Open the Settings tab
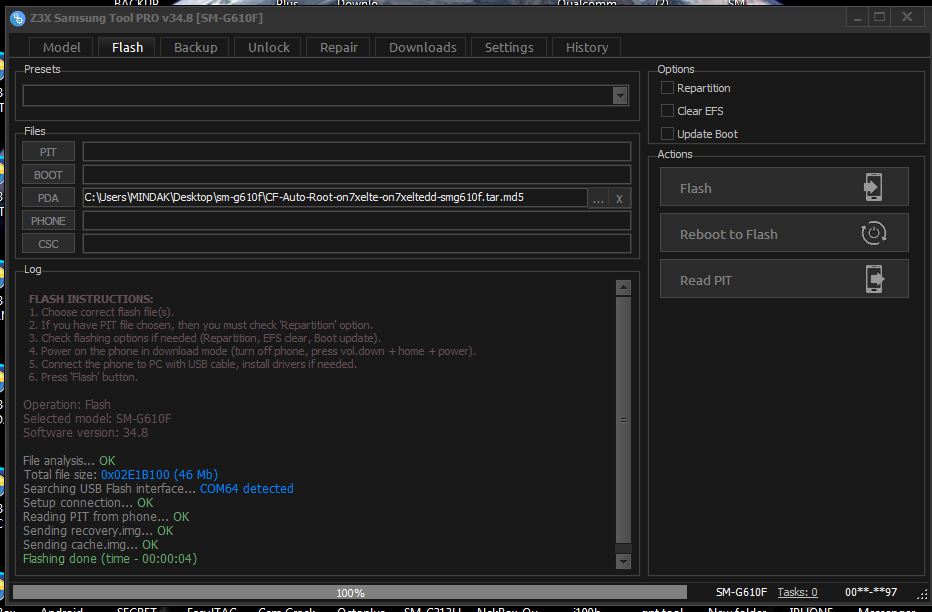 509,48
